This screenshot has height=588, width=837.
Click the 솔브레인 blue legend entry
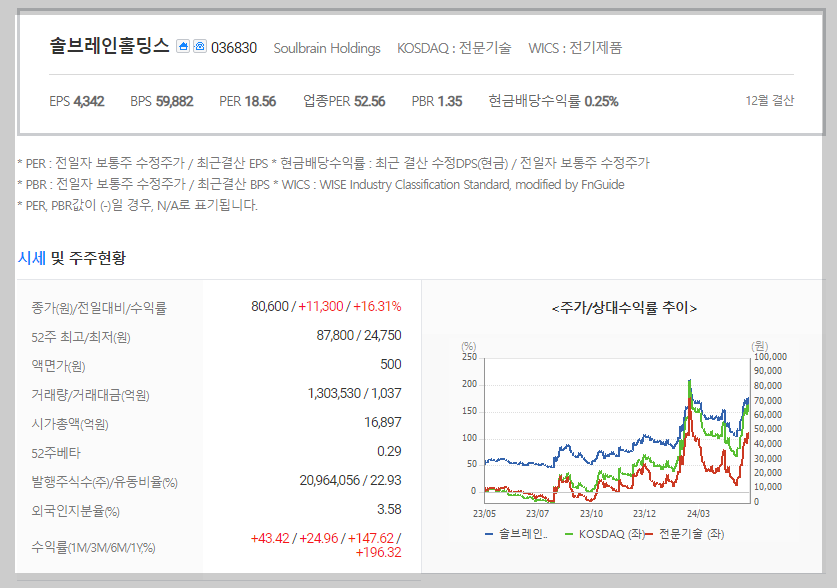click(x=516, y=534)
